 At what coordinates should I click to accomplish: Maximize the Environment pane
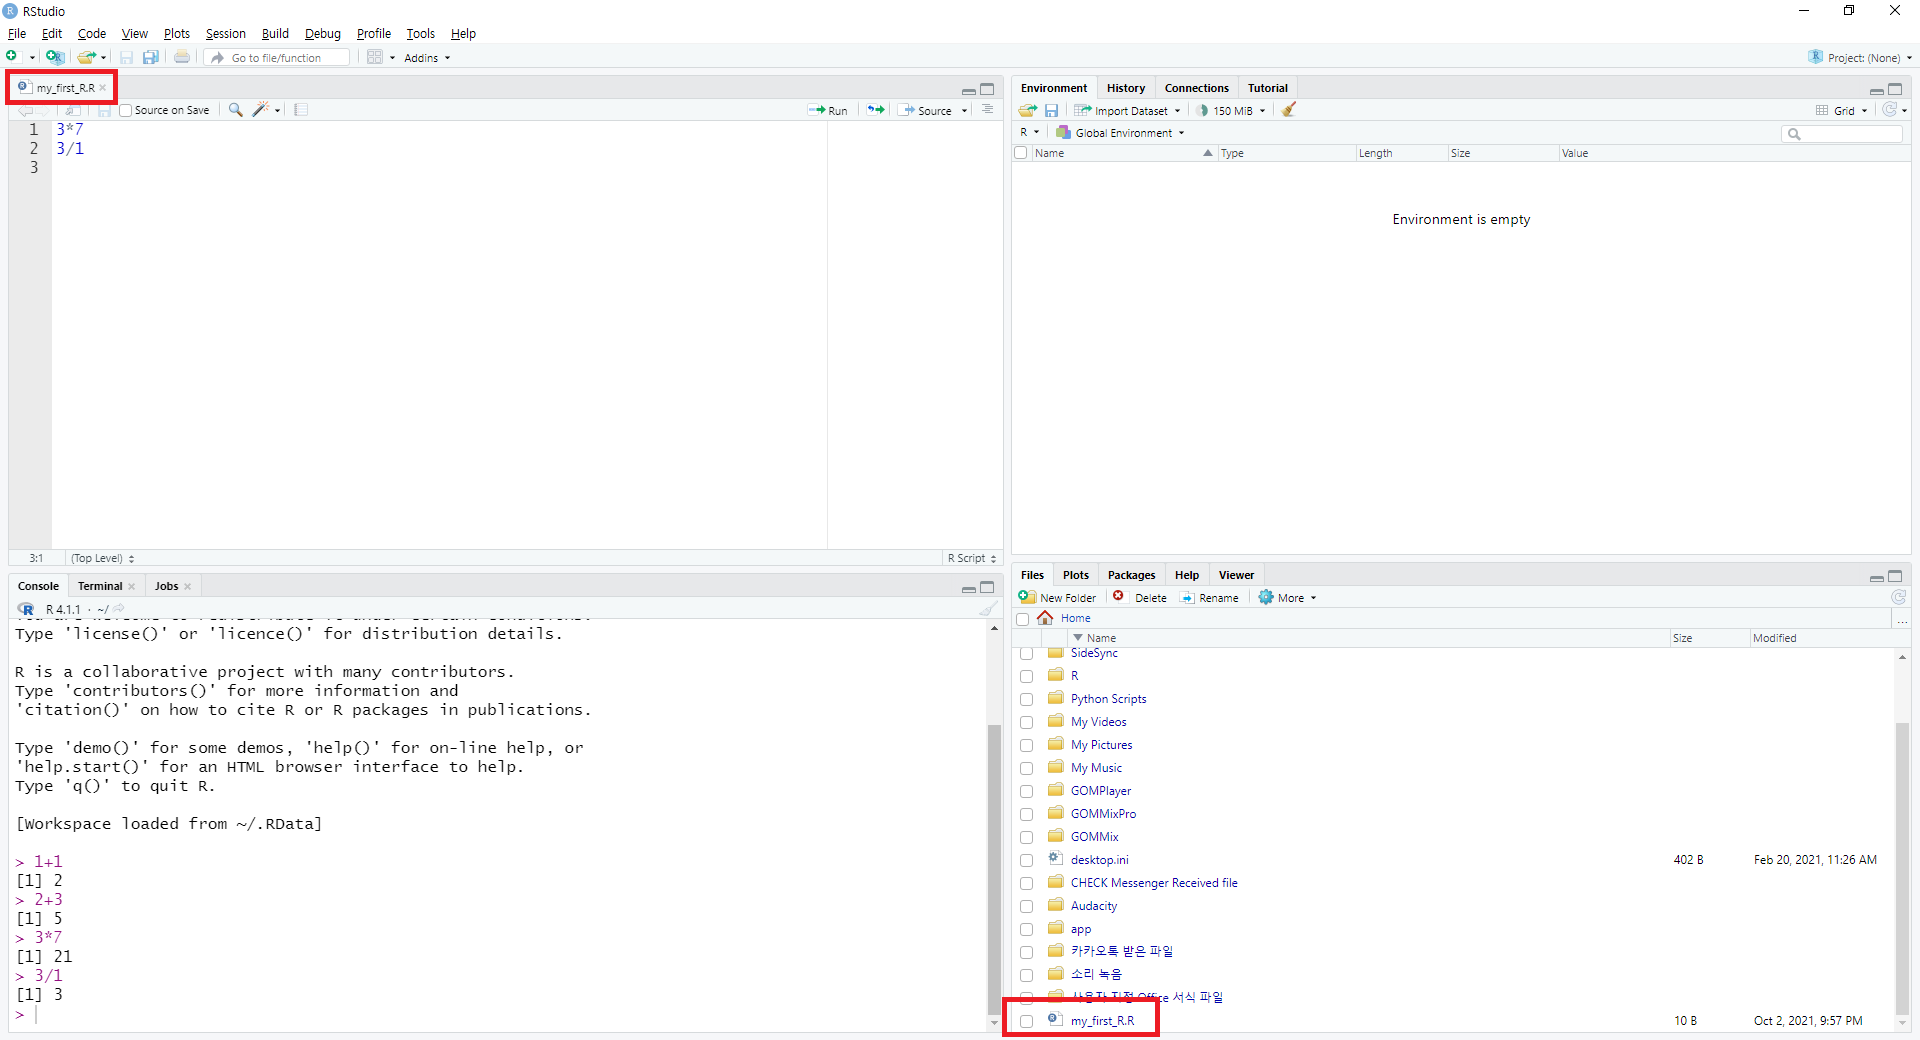(1895, 89)
